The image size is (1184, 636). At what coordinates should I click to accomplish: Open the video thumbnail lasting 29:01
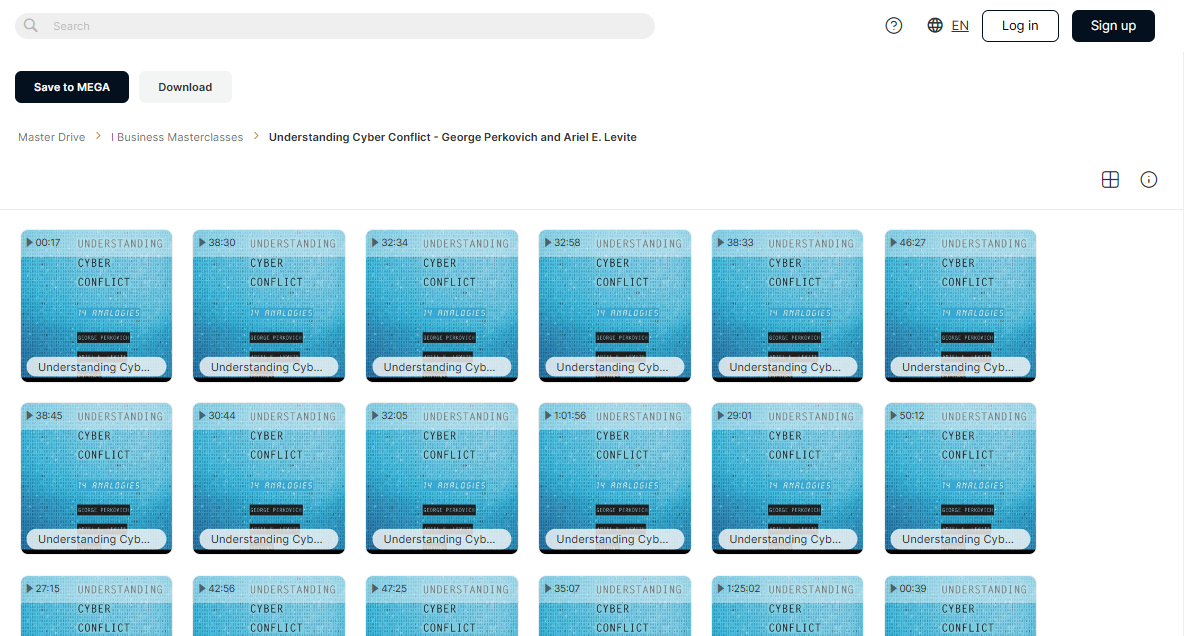788,478
